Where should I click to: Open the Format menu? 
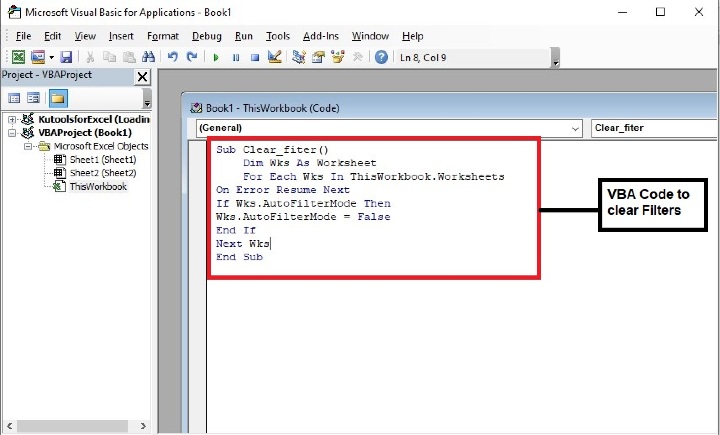(163, 36)
